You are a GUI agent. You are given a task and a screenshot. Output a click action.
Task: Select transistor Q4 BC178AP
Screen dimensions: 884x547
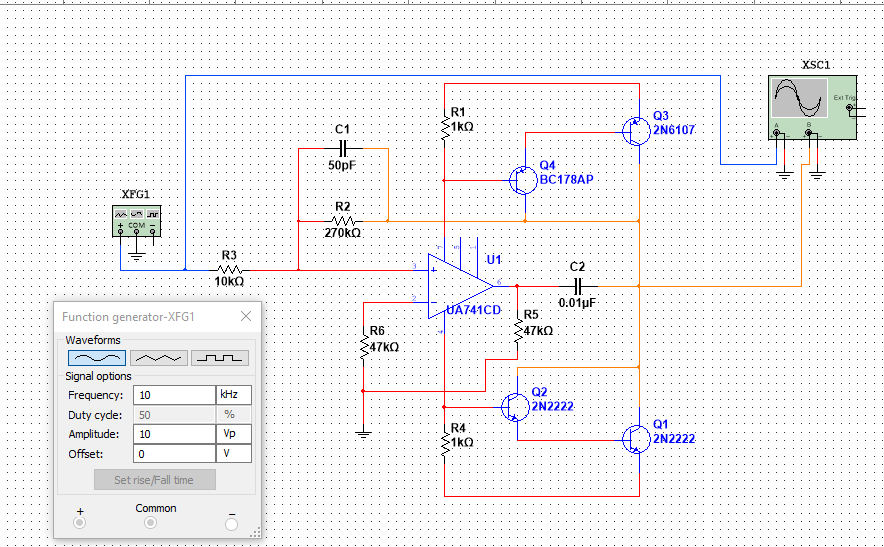pyautogui.click(x=523, y=180)
